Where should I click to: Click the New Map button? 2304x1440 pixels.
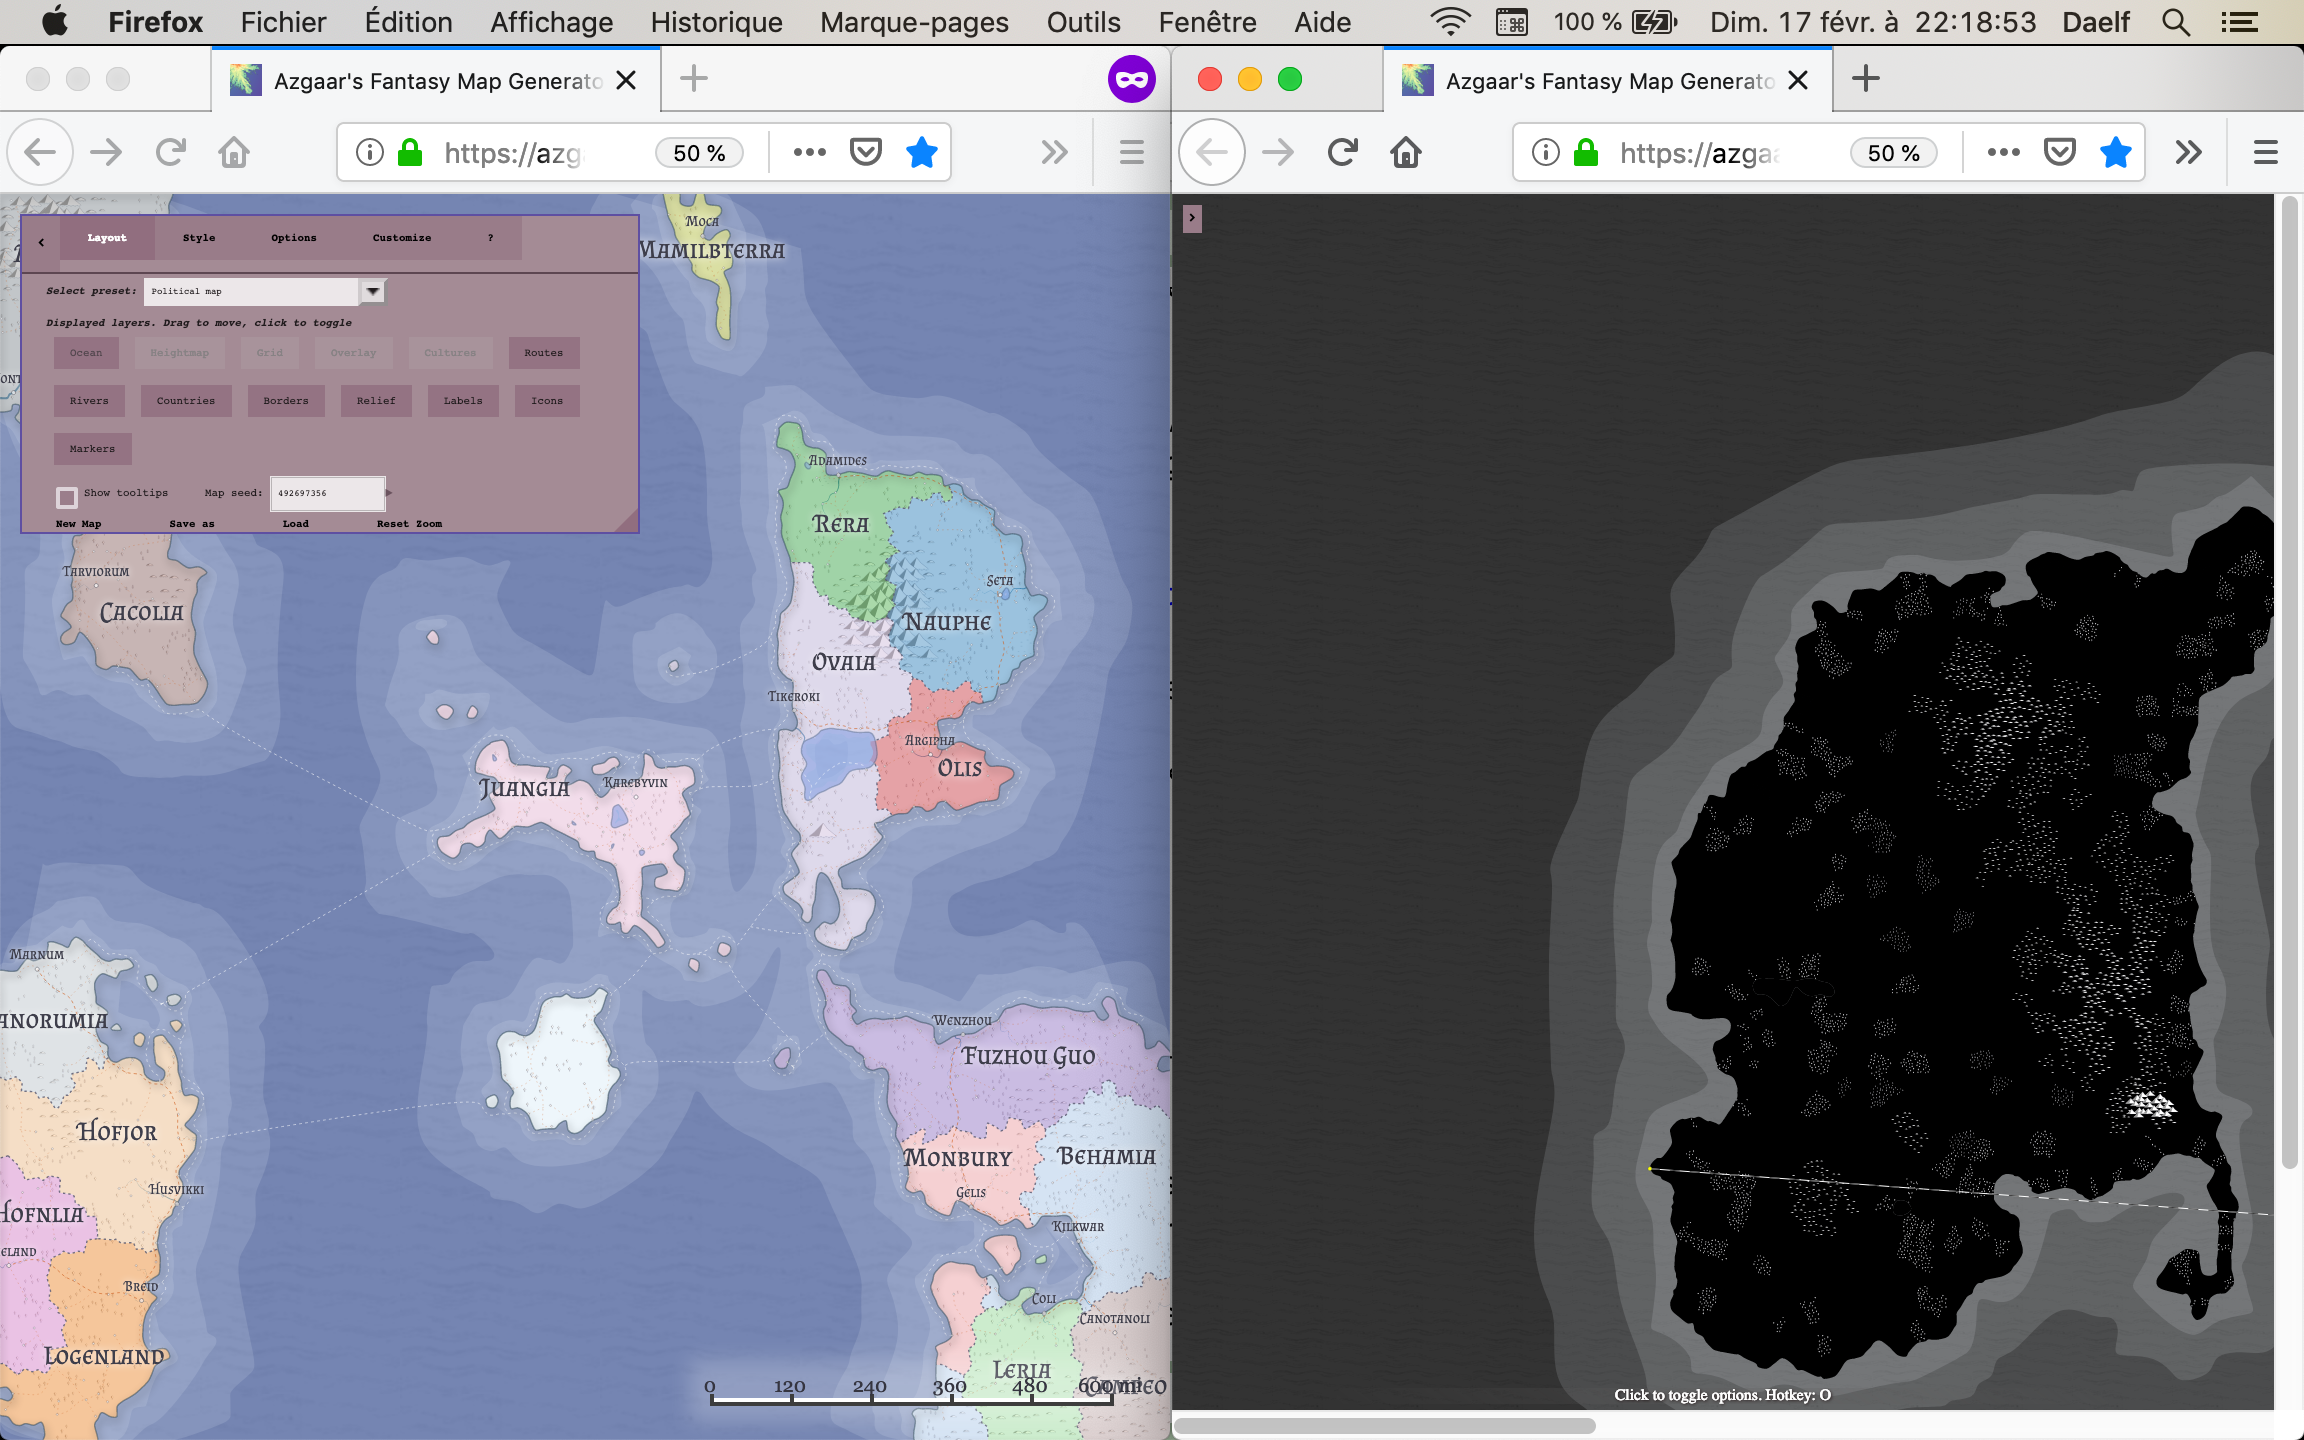click(79, 523)
